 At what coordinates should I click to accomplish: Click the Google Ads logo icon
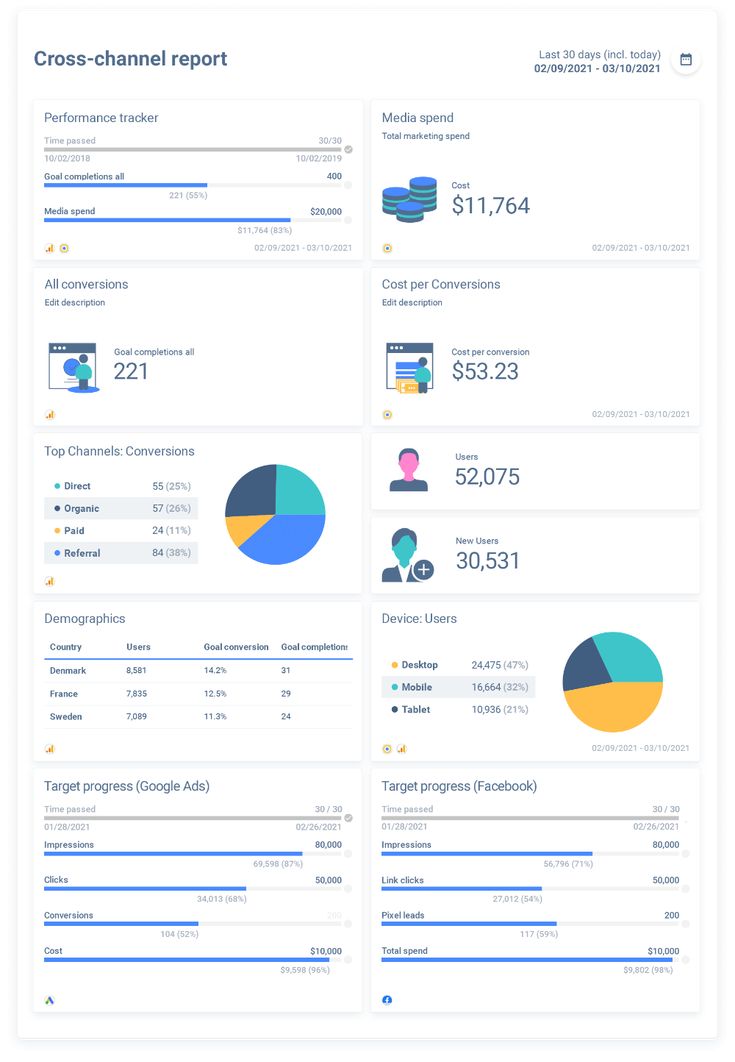coord(50,999)
